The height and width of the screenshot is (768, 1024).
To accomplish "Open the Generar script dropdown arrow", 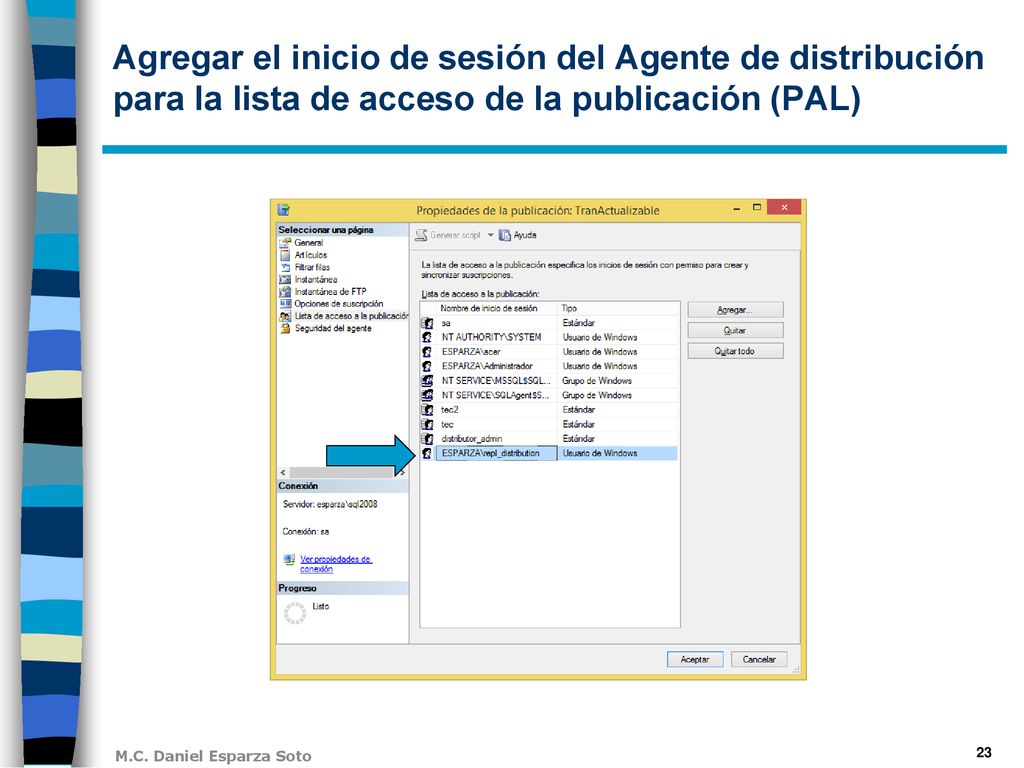I will point(490,235).
